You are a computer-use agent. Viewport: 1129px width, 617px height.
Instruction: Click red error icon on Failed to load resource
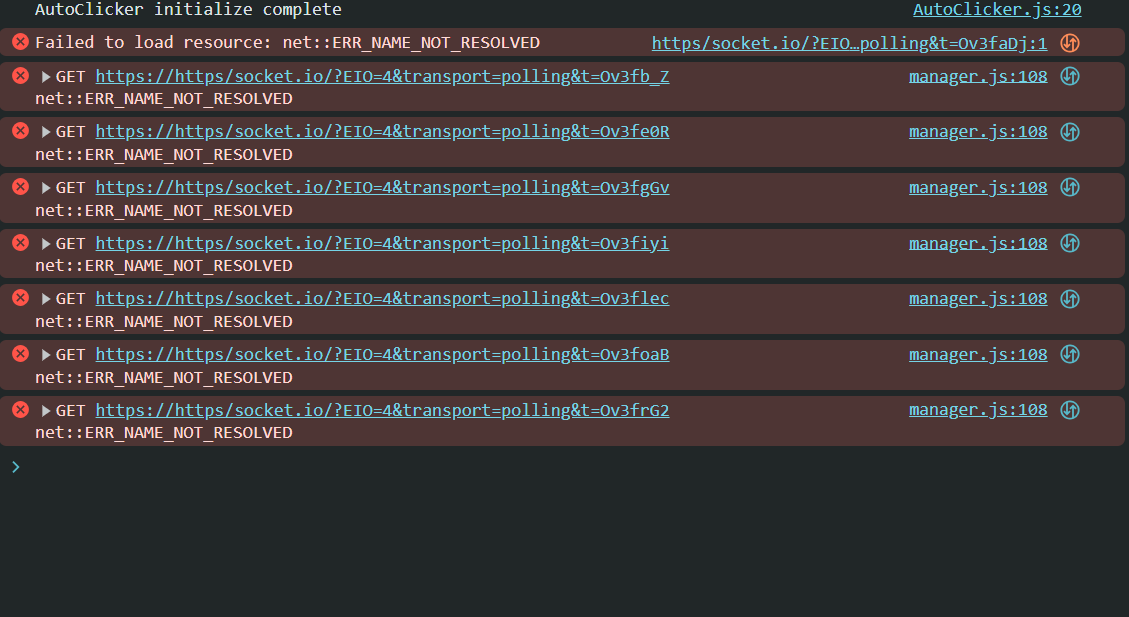click(20, 42)
